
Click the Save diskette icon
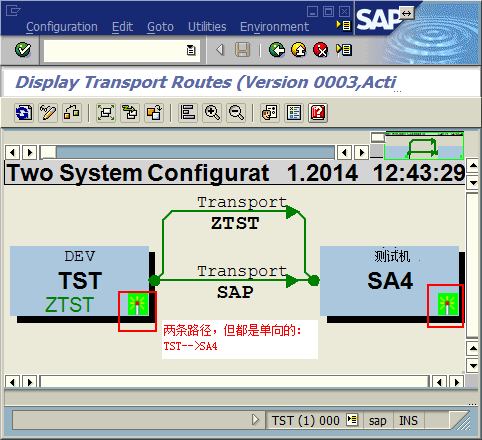(242, 50)
